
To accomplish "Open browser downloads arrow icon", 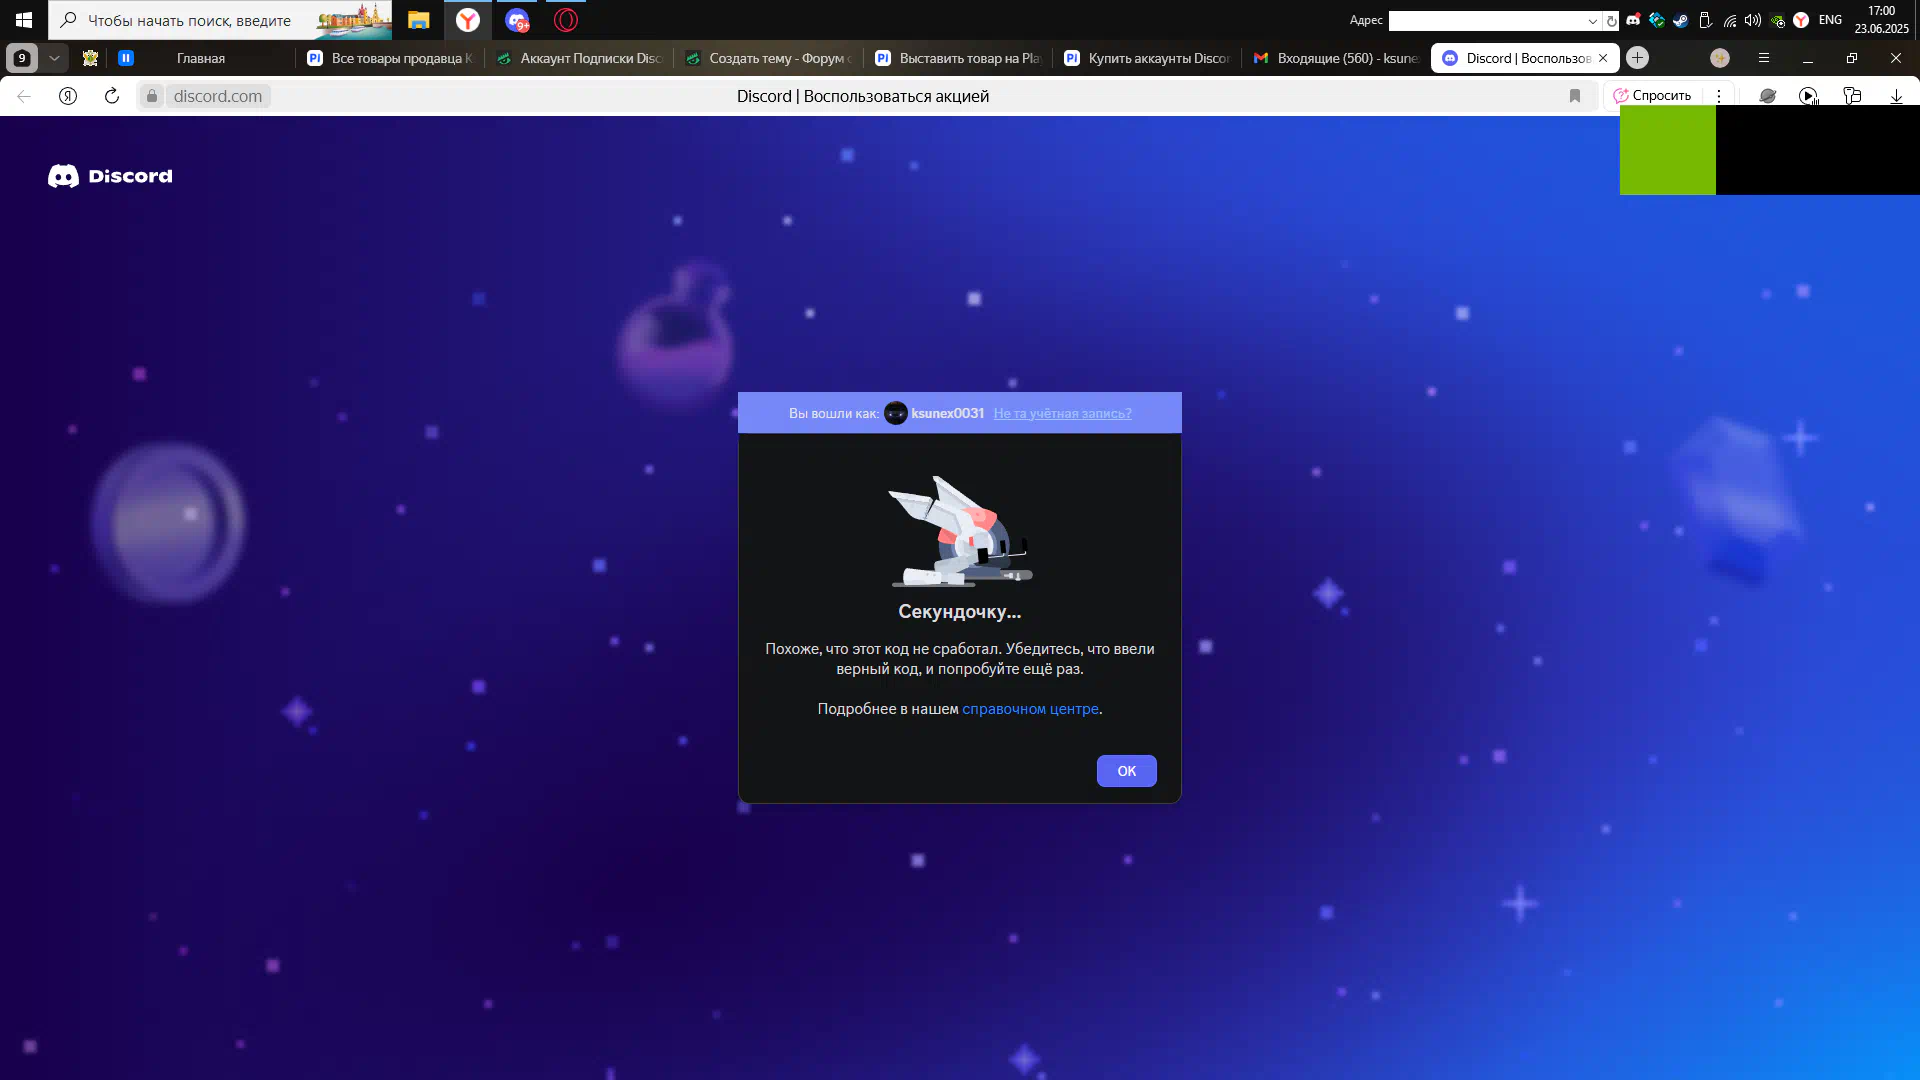I will pyautogui.click(x=1896, y=96).
